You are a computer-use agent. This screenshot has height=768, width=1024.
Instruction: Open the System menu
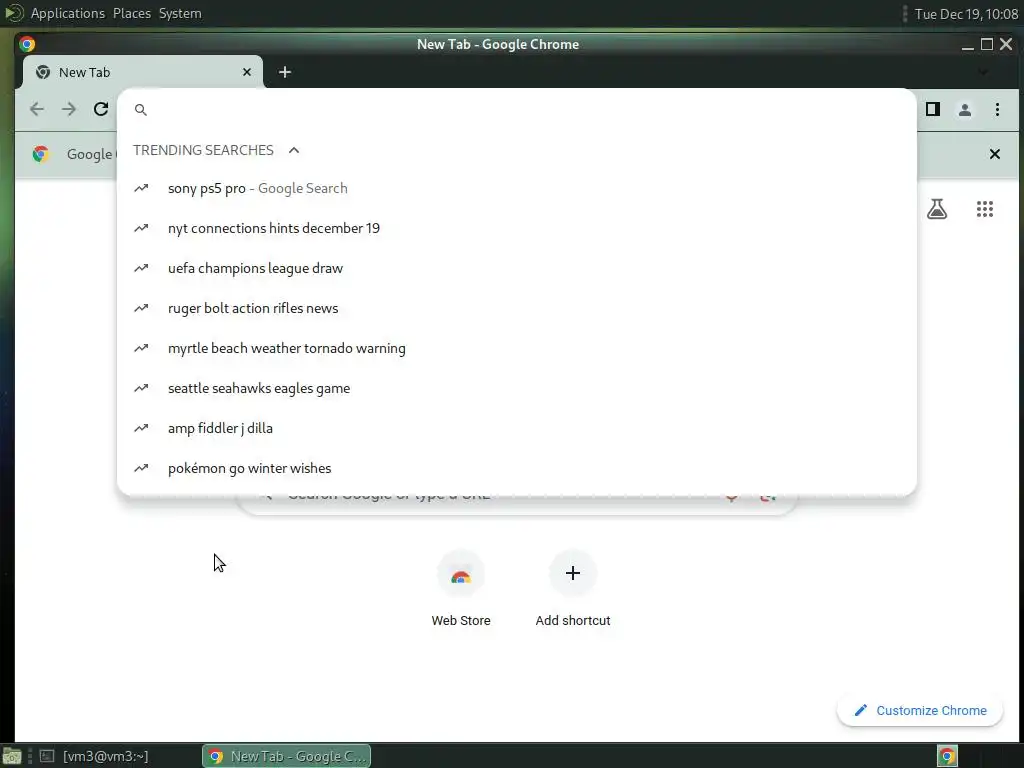tap(180, 13)
